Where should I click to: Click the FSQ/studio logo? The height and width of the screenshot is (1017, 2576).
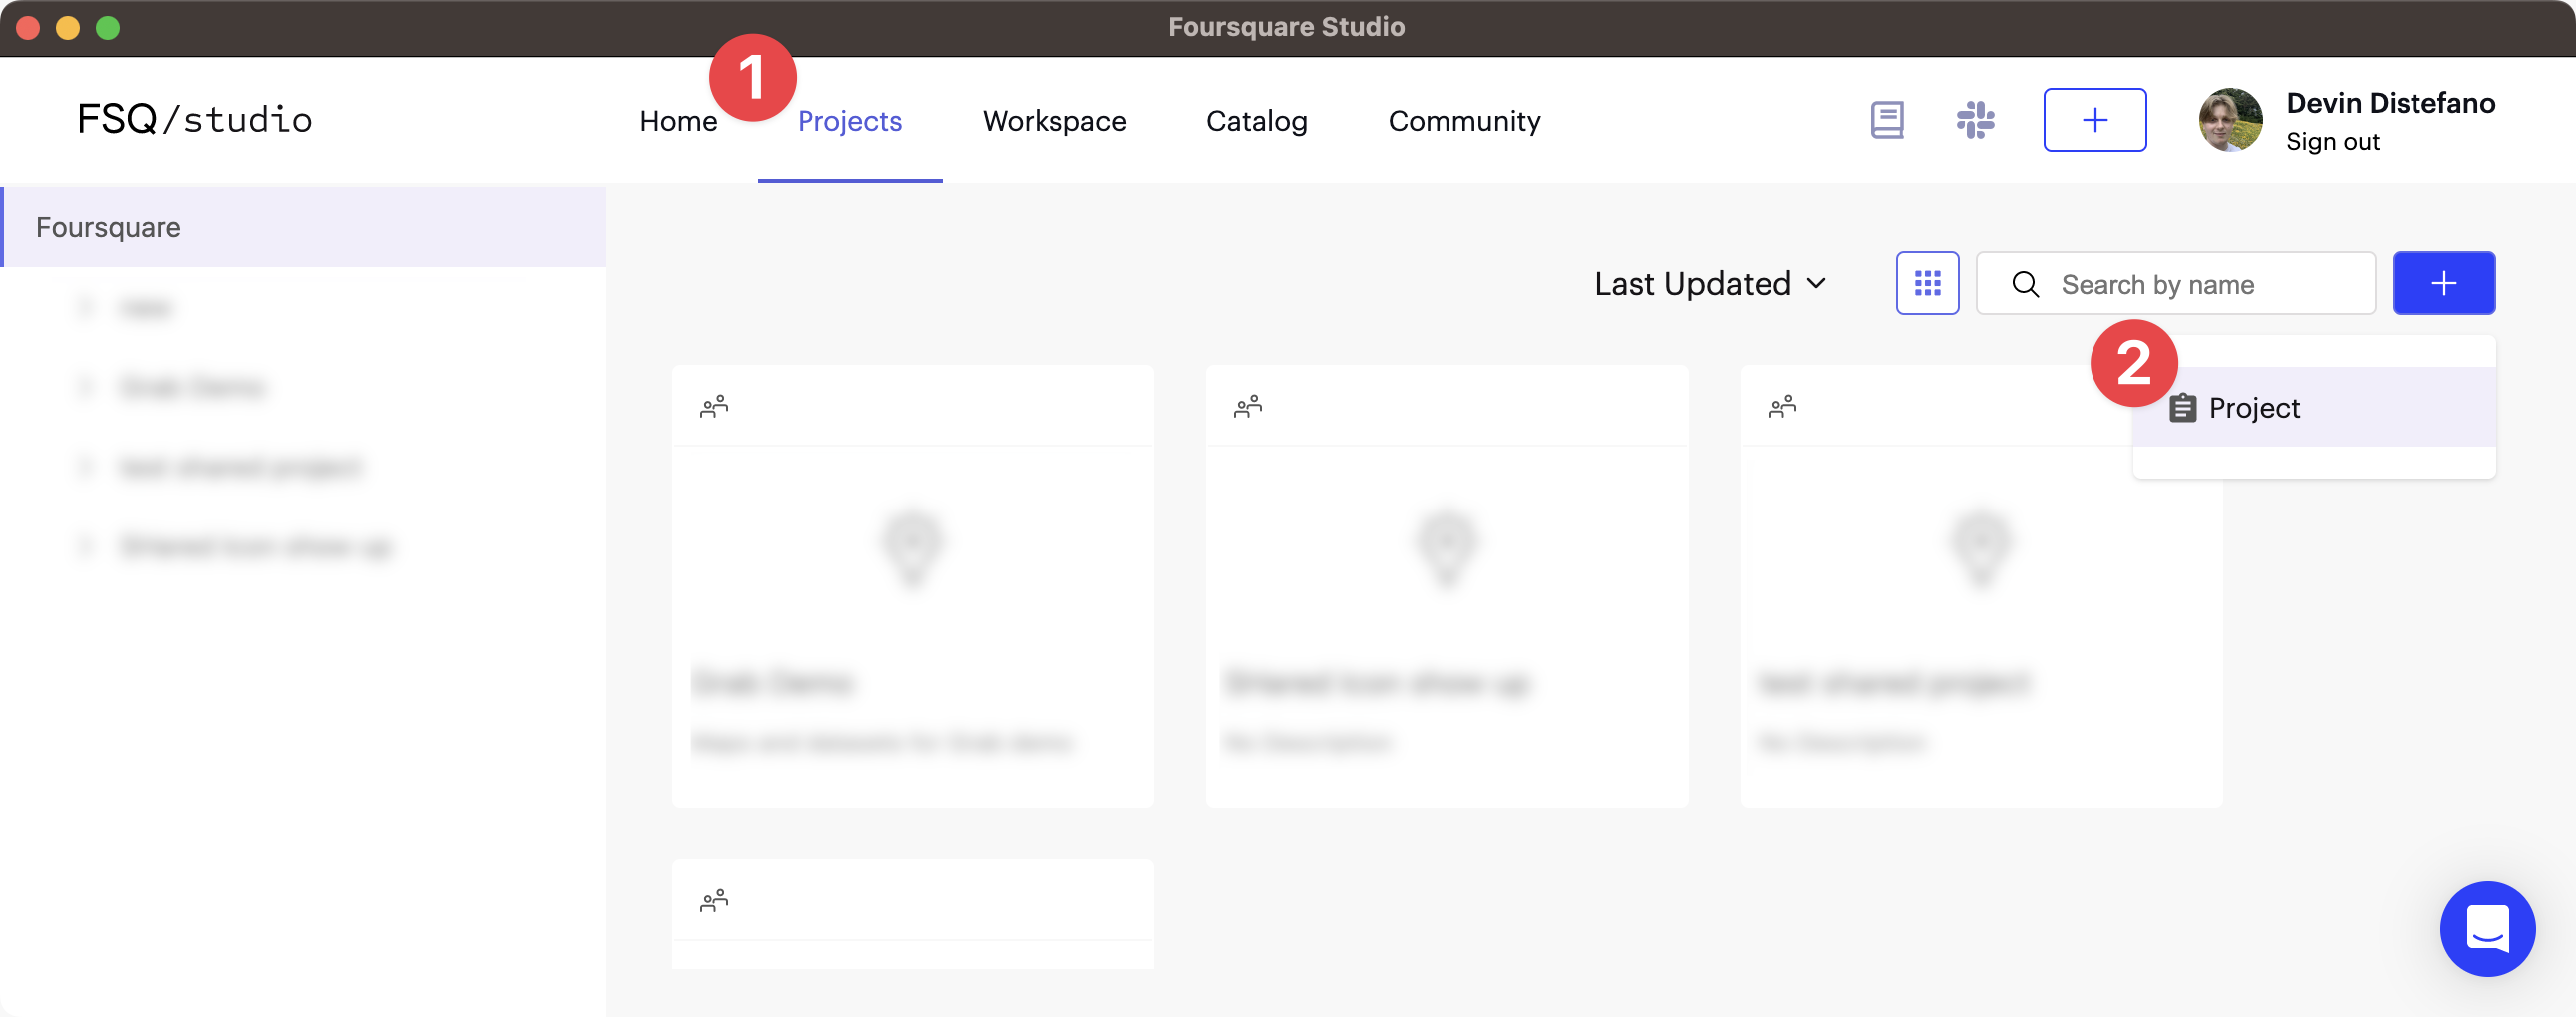tap(195, 119)
